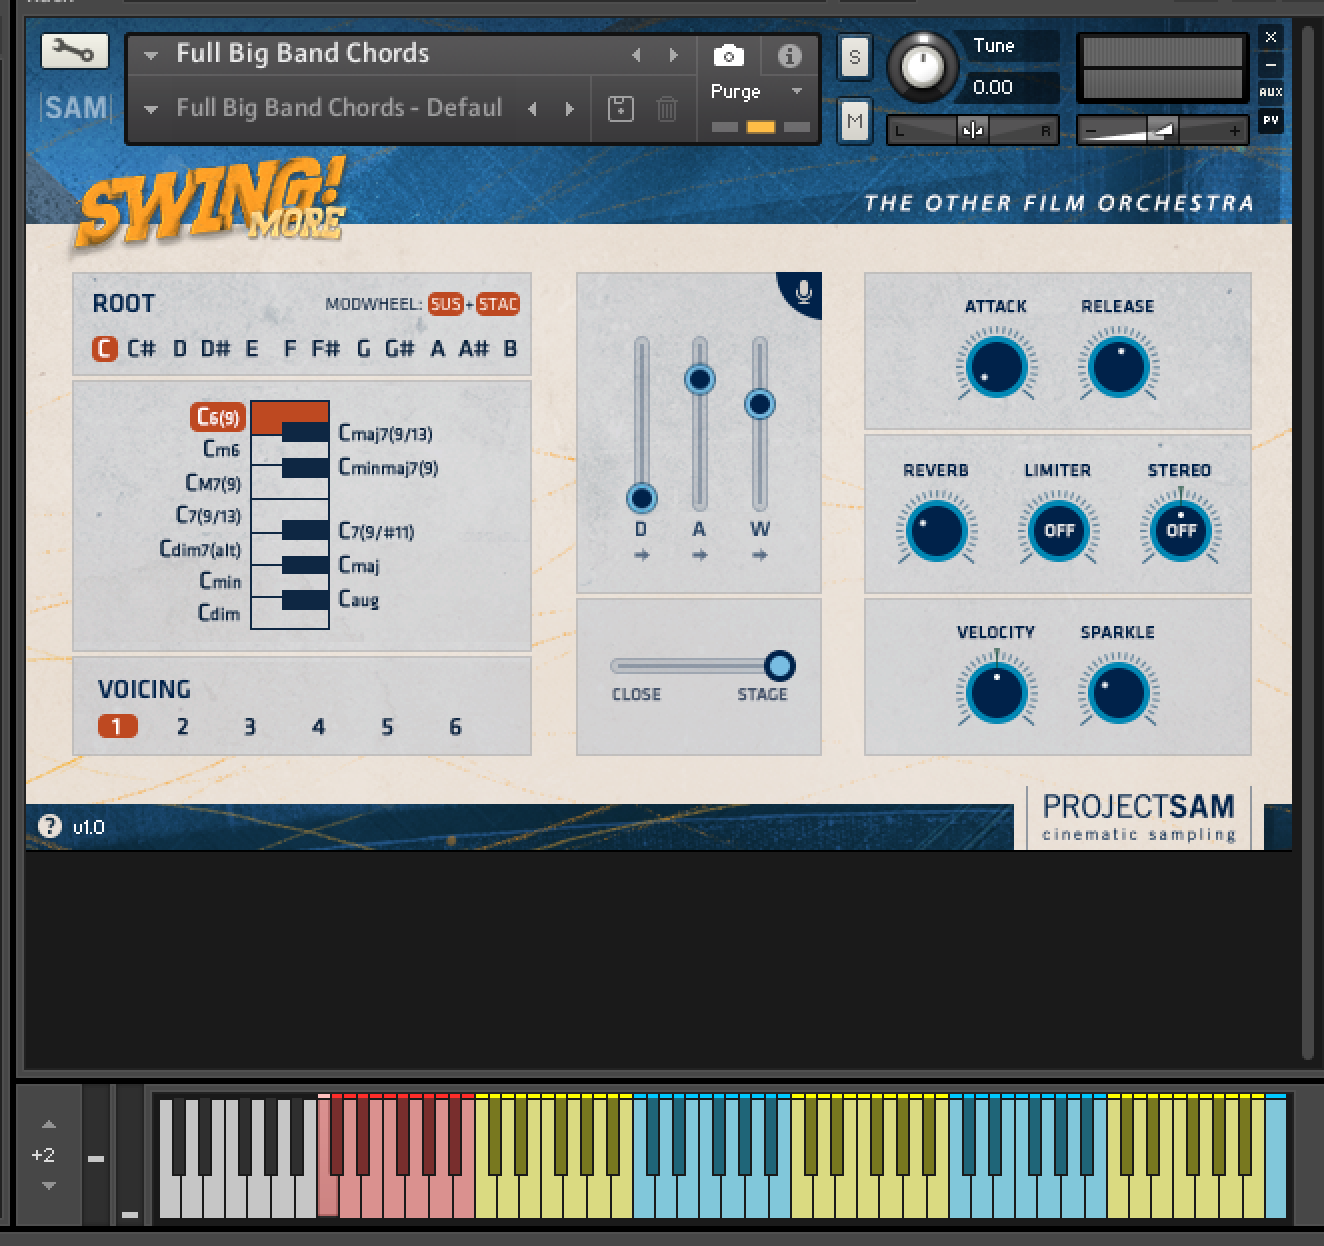
Task: Toggle the STAC modwheel option
Action: (498, 304)
